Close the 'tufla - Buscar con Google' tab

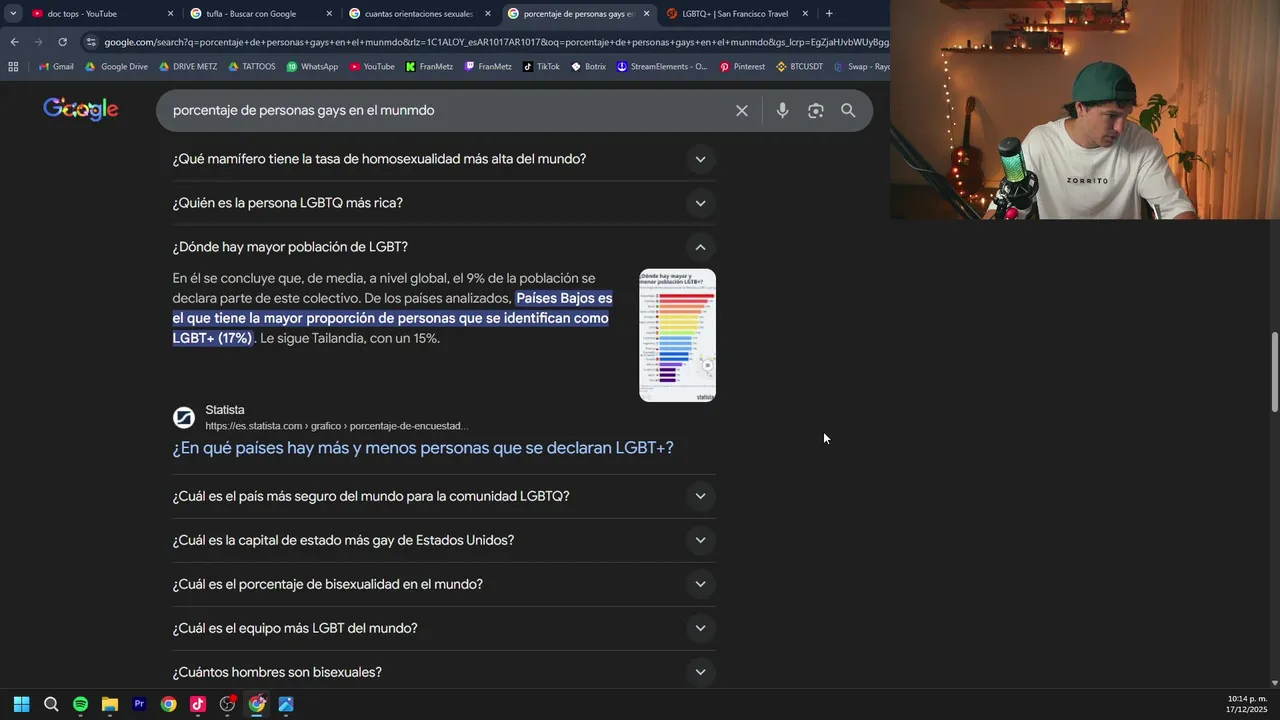(329, 14)
